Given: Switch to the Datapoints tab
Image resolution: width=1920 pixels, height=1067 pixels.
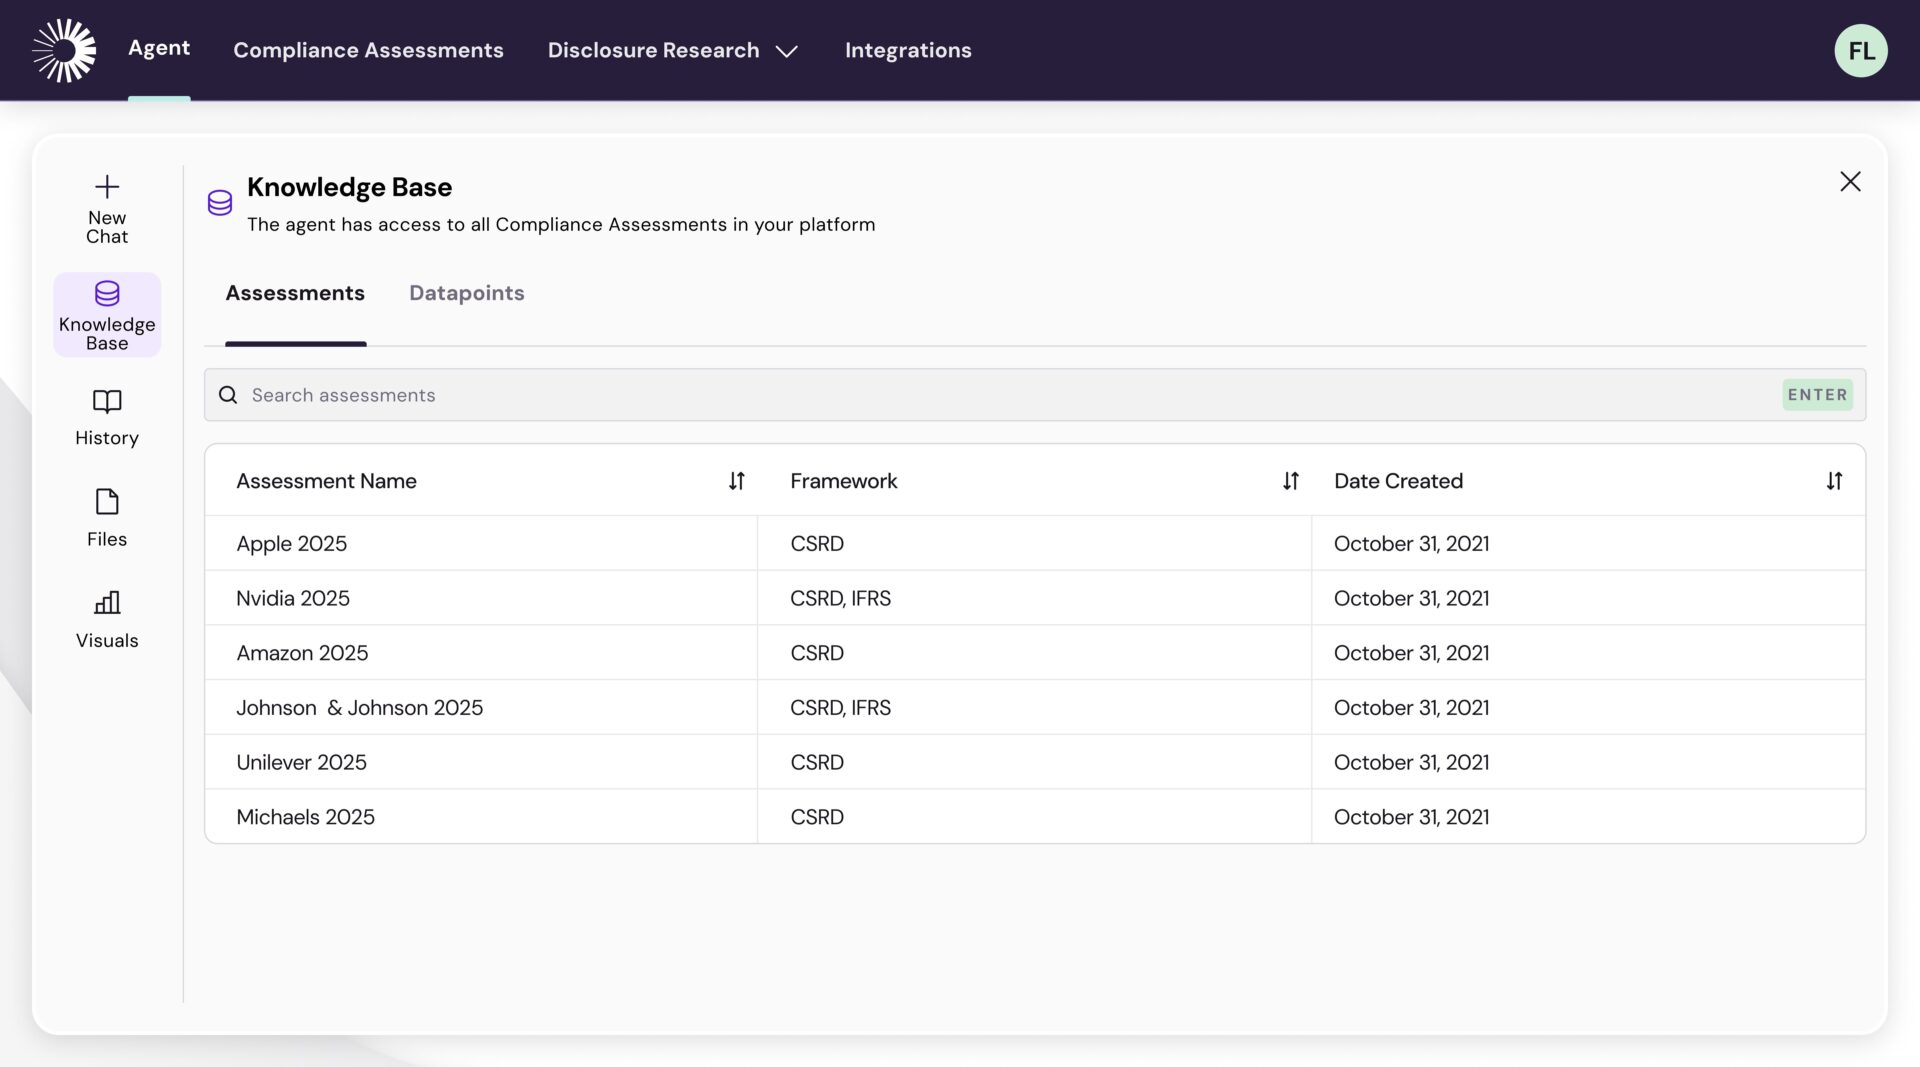Looking at the screenshot, I should click(x=466, y=293).
